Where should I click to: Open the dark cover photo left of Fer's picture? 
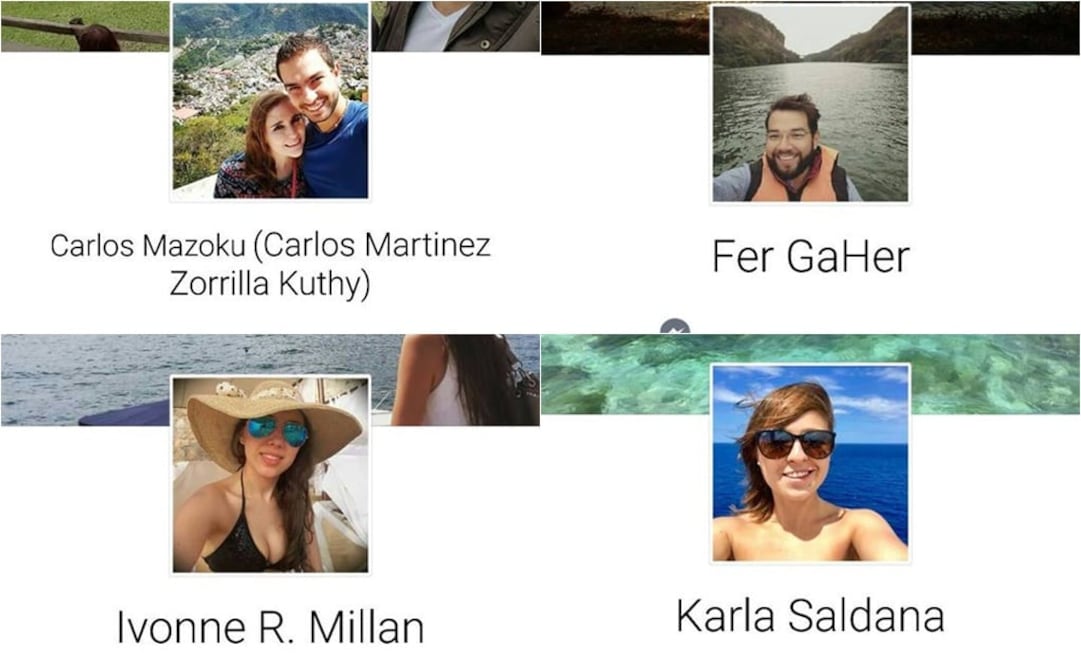[x=625, y=28]
